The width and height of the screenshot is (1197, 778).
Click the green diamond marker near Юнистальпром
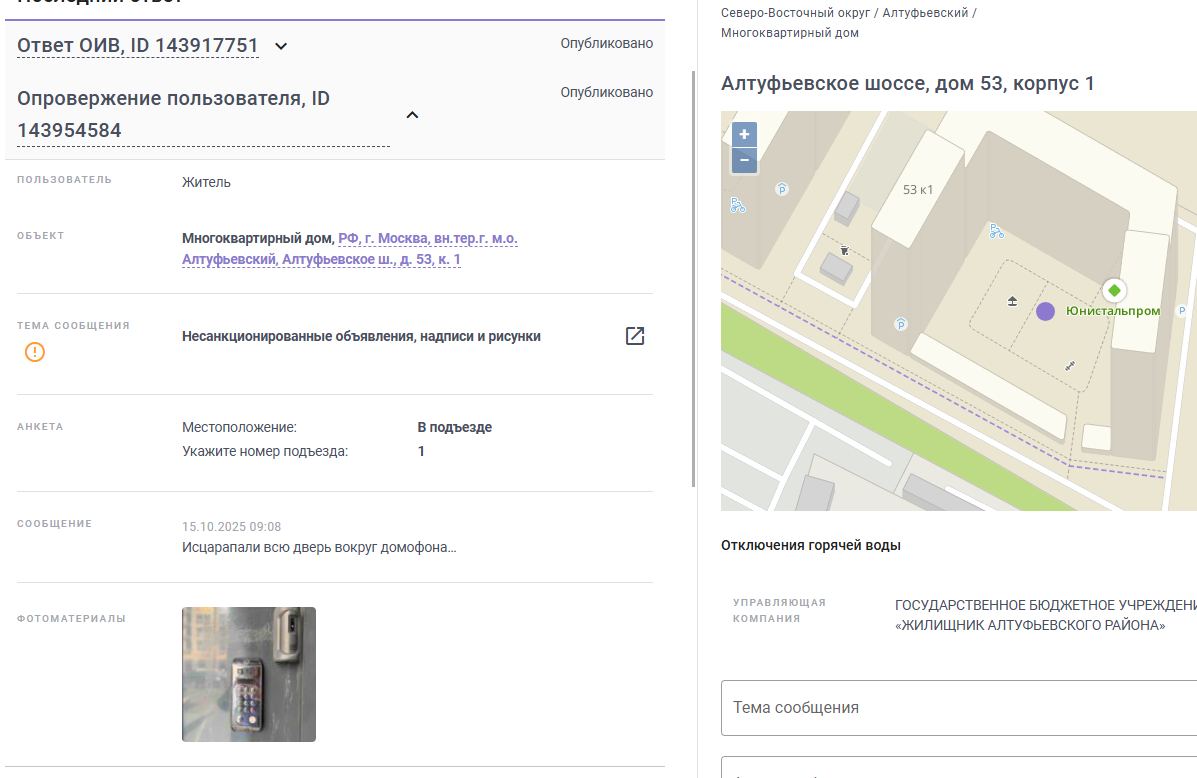pyautogui.click(x=1115, y=290)
